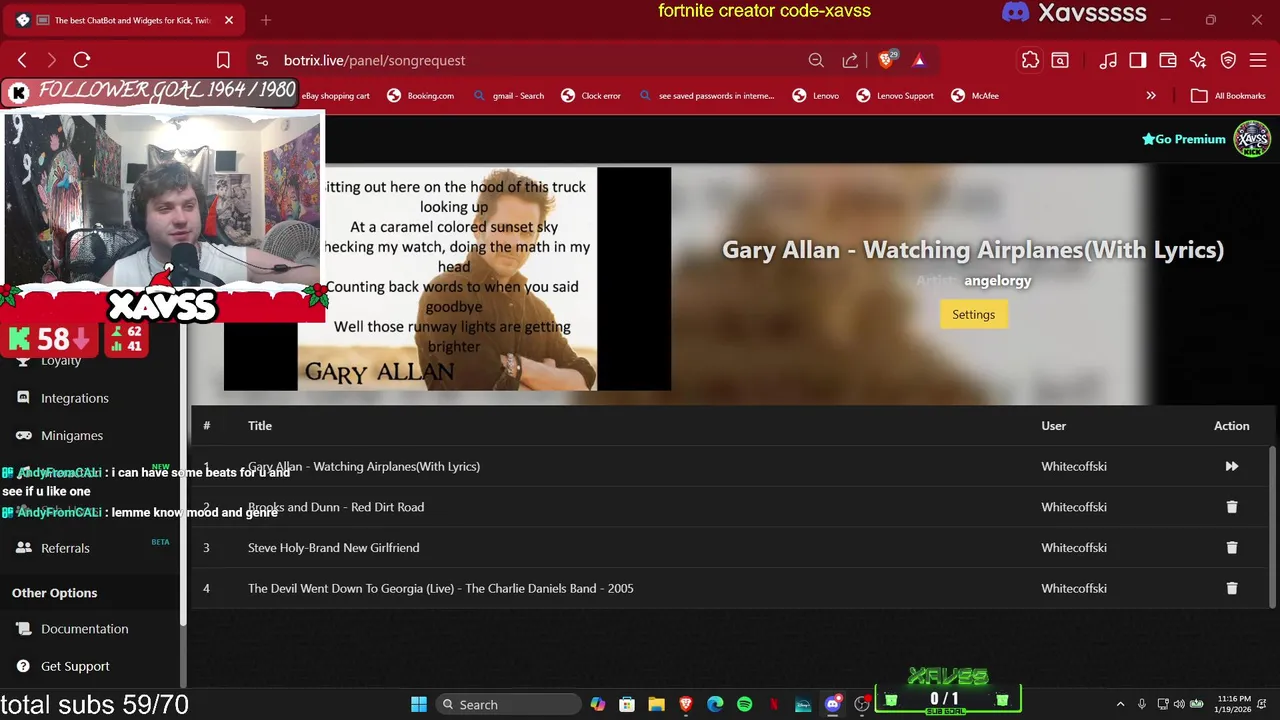Click the Get Support question mark icon
This screenshot has width=1280, height=720.
coord(23,666)
